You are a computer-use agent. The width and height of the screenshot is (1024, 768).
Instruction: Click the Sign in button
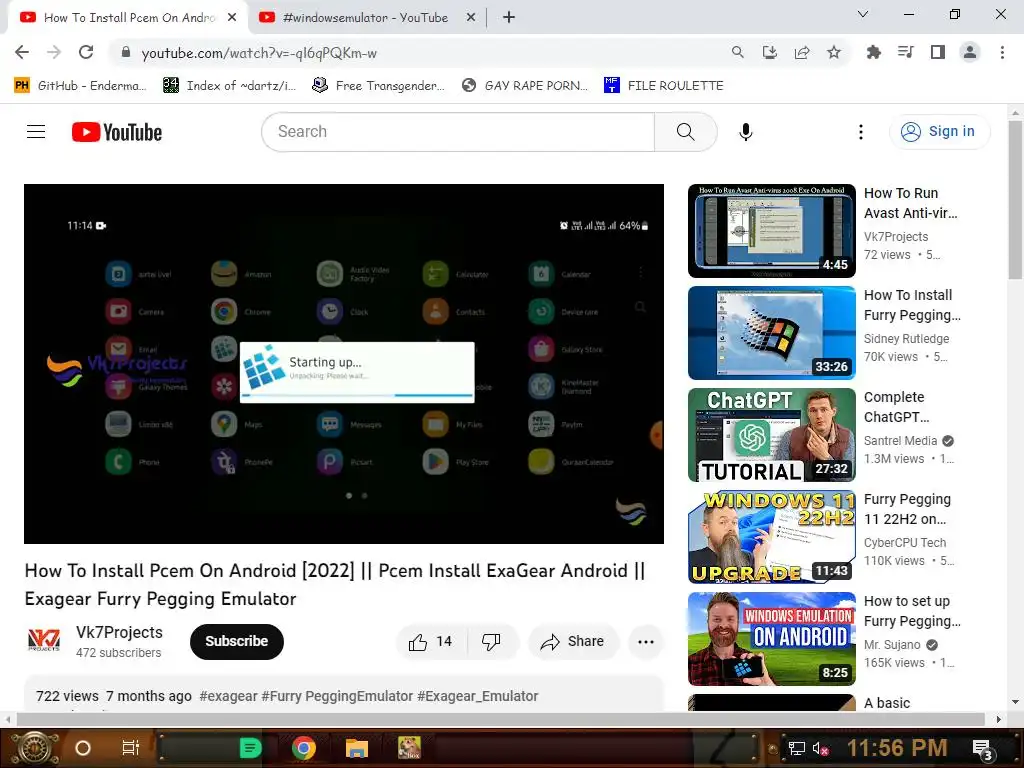tap(939, 132)
